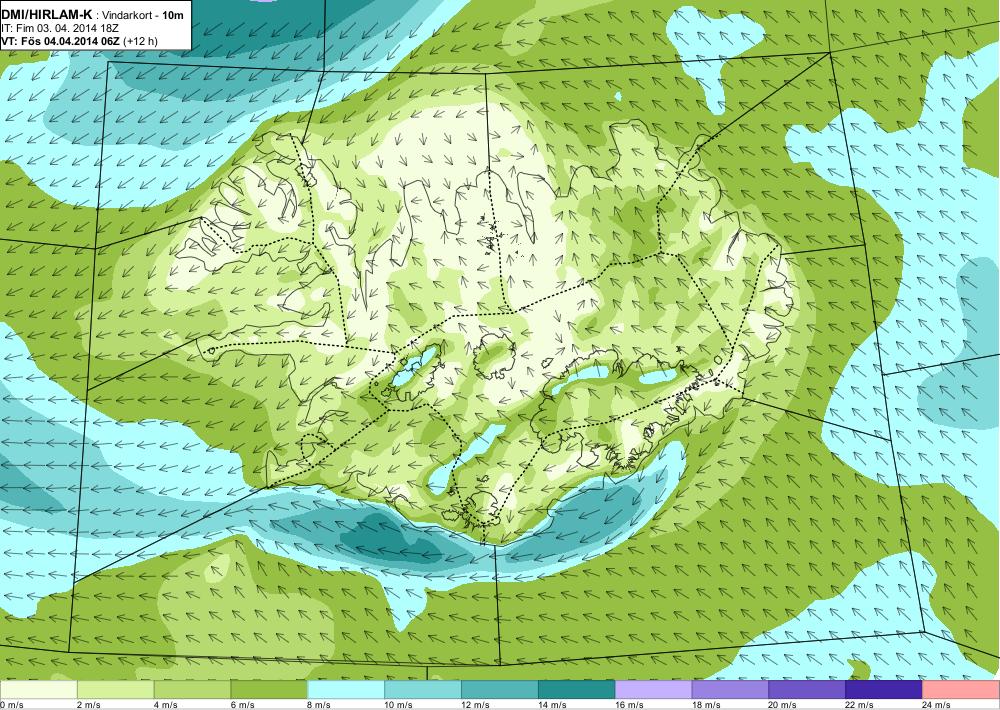Click the "24 m/s" legend label
This screenshot has width=1000, height=710.
tap(936, 705)
